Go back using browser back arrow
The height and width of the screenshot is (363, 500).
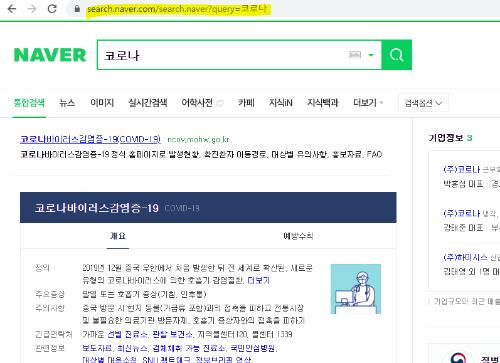(12, 9)
